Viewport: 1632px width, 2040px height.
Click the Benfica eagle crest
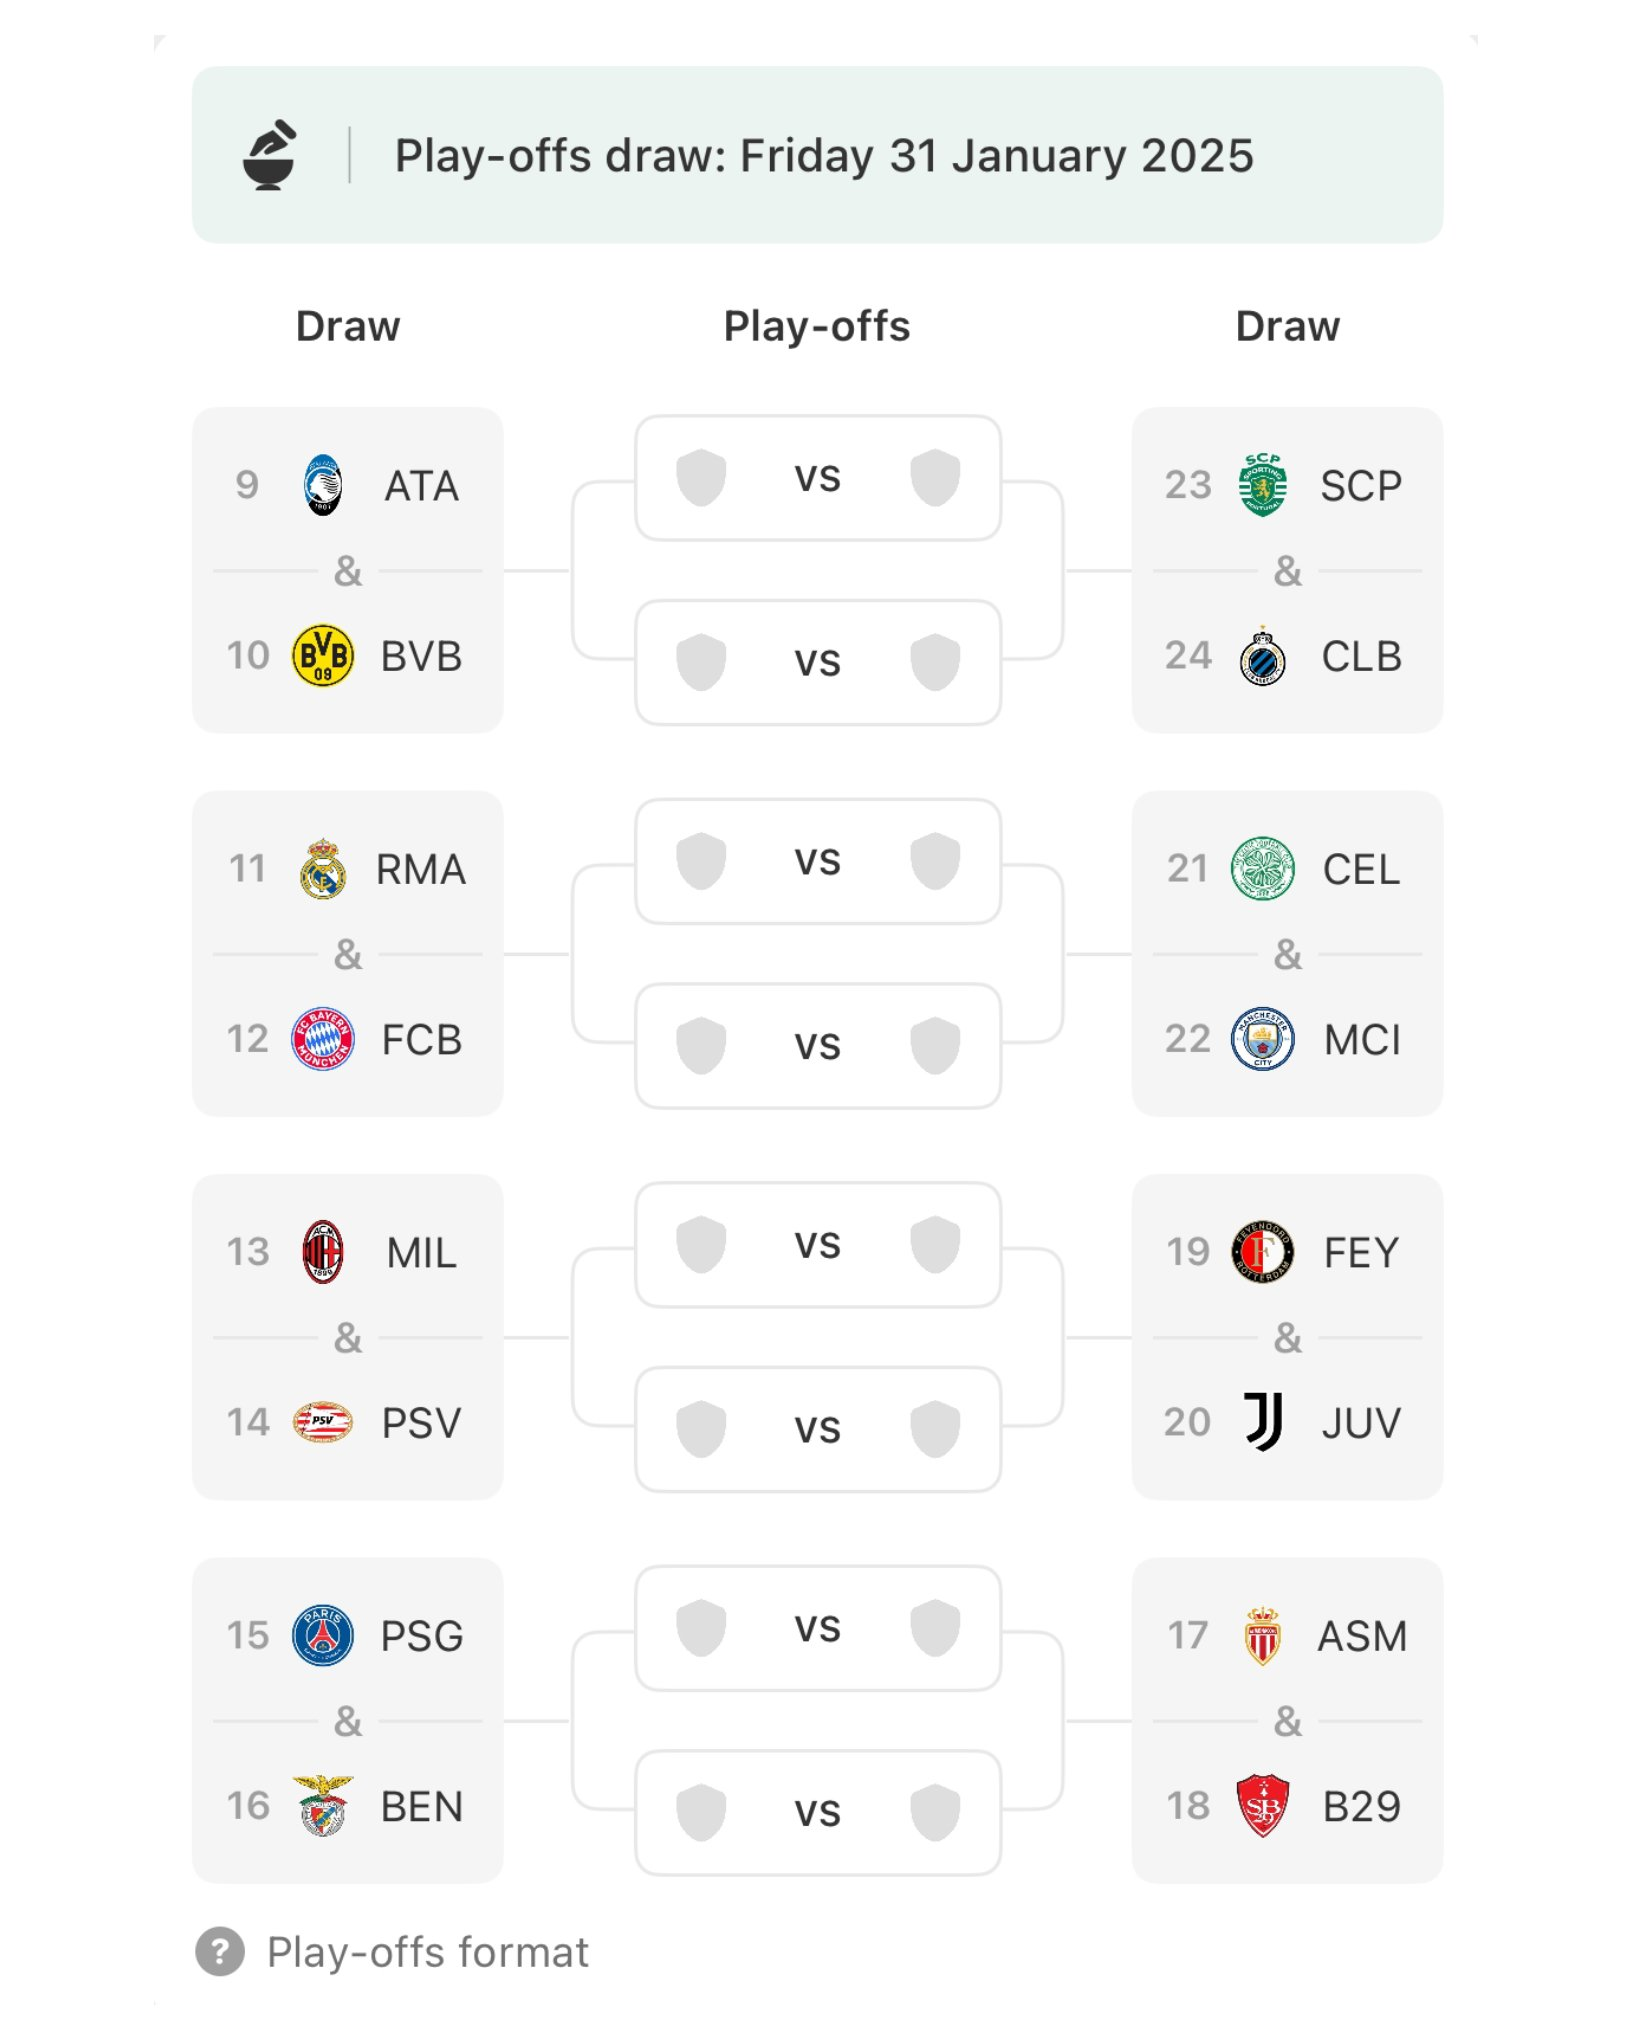[x=322, y=1806]
